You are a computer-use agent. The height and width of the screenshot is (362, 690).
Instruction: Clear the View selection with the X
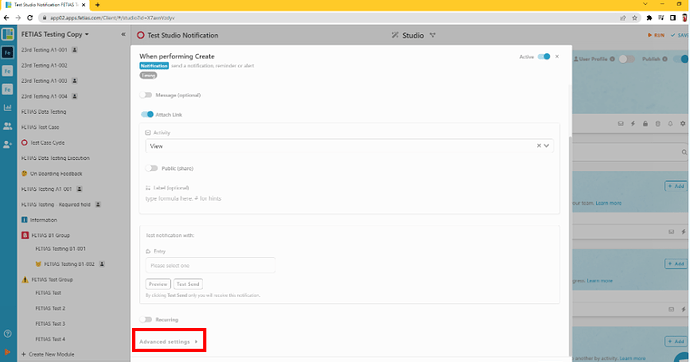[539, 146]
